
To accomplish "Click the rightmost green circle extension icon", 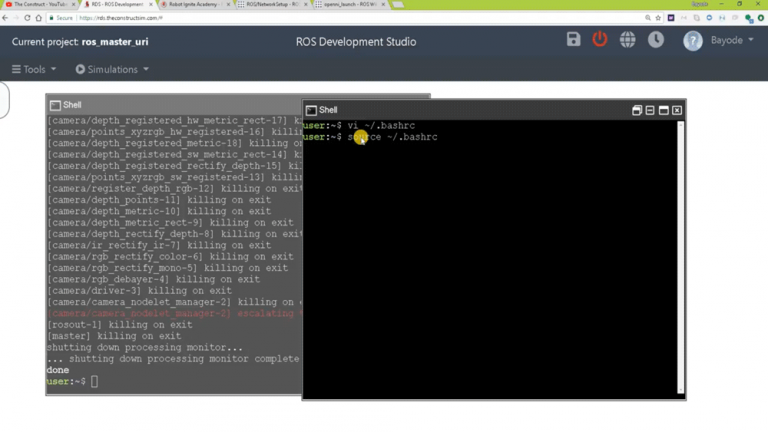I will coord(761,18).
